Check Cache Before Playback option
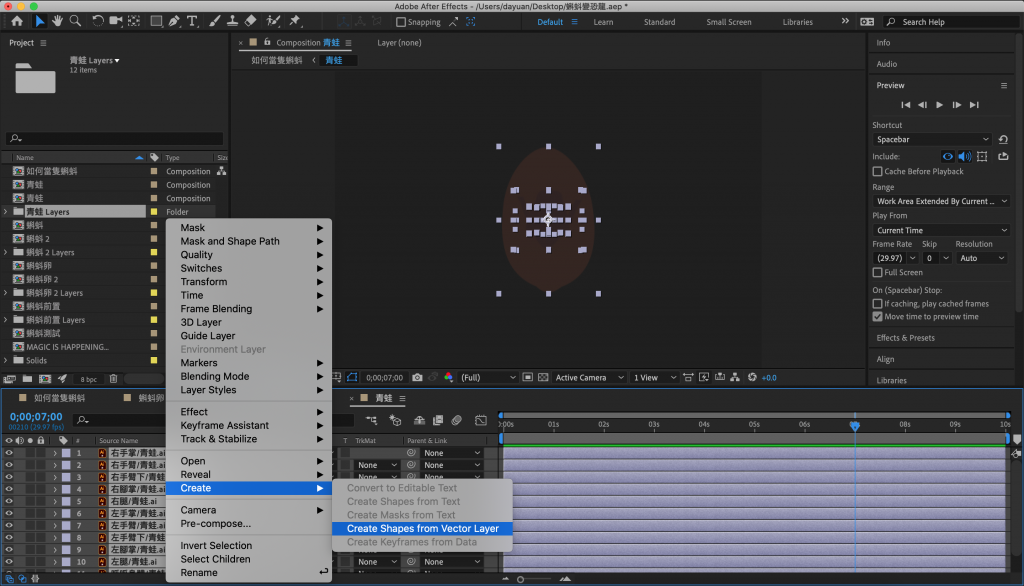The height and width of the screenshot is (586, 1024). point(878,171)
